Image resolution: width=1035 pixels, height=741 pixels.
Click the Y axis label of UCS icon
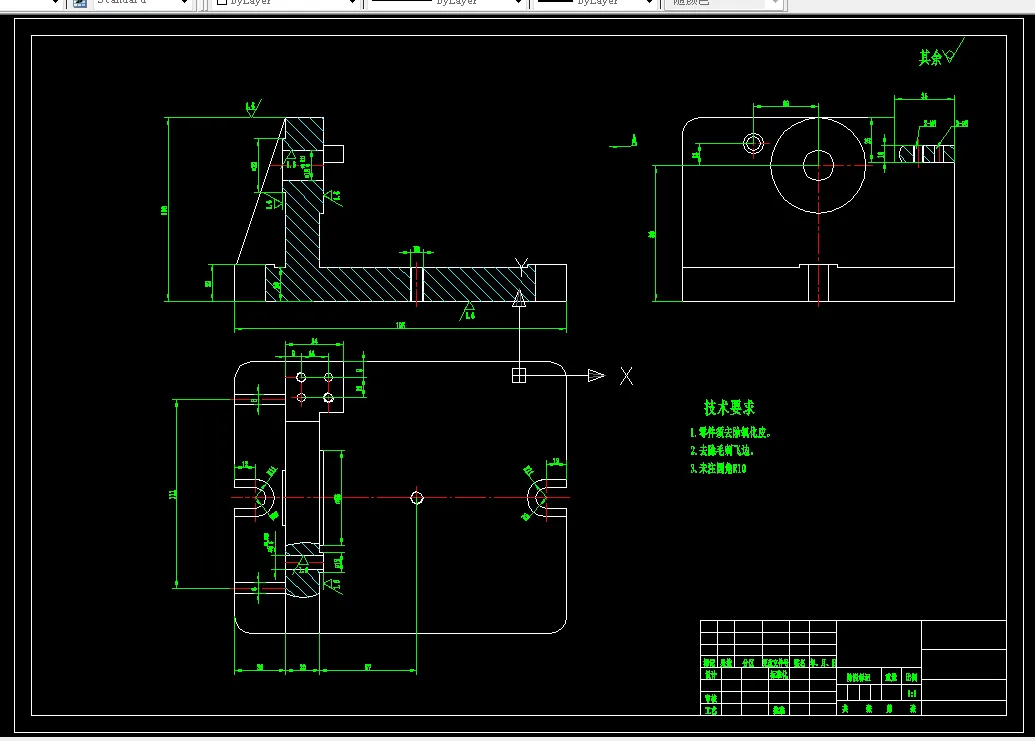521,267
